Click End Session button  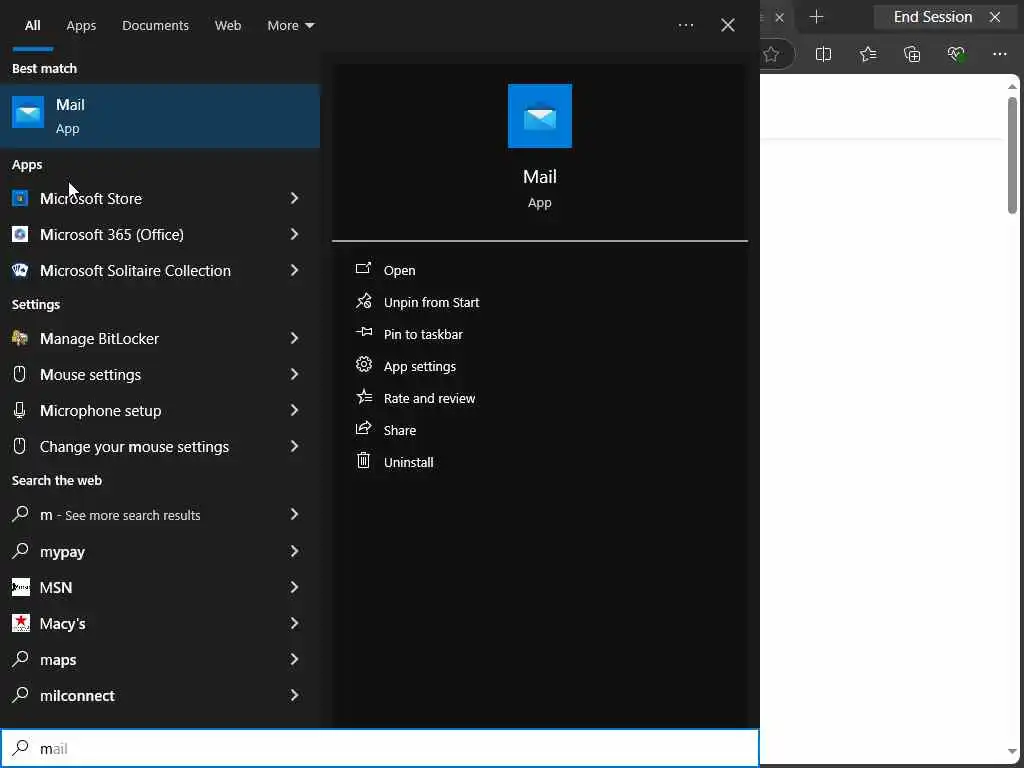(x=933, y=17)
